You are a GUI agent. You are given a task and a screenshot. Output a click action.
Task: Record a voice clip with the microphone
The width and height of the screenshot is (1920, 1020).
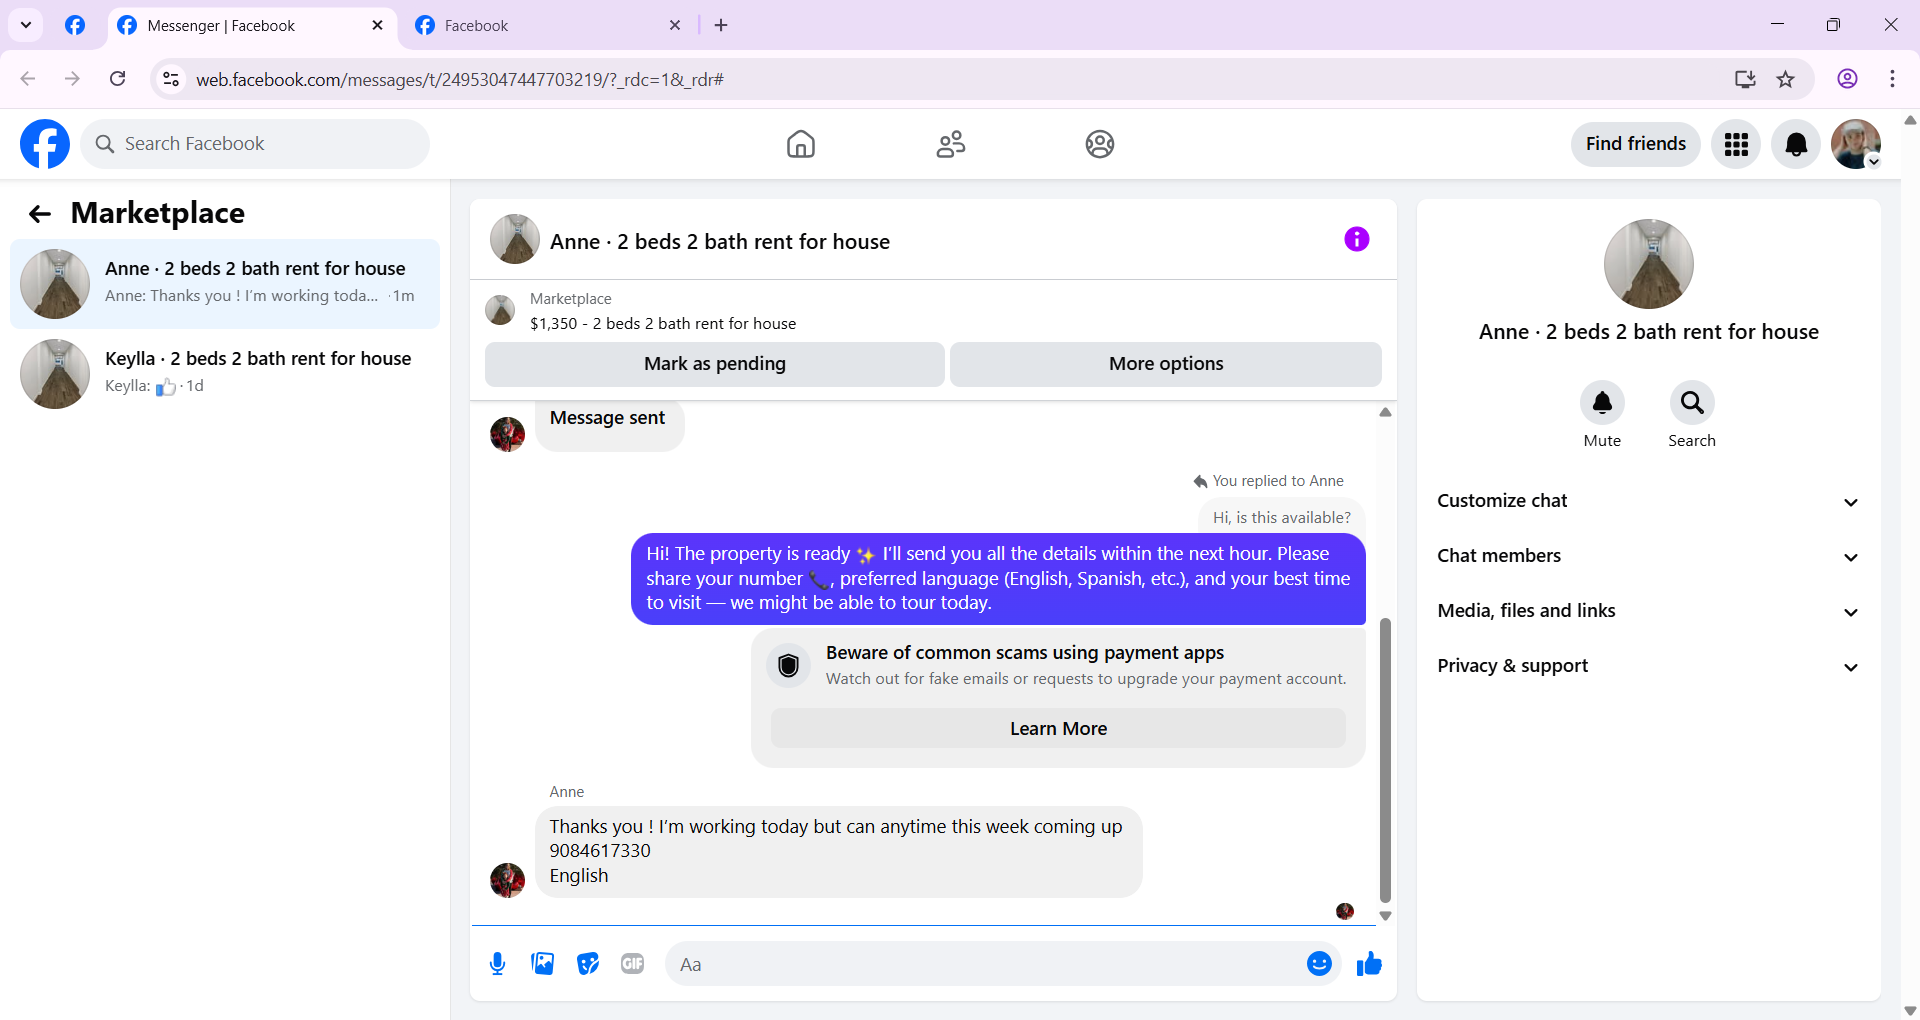(497, 964)
